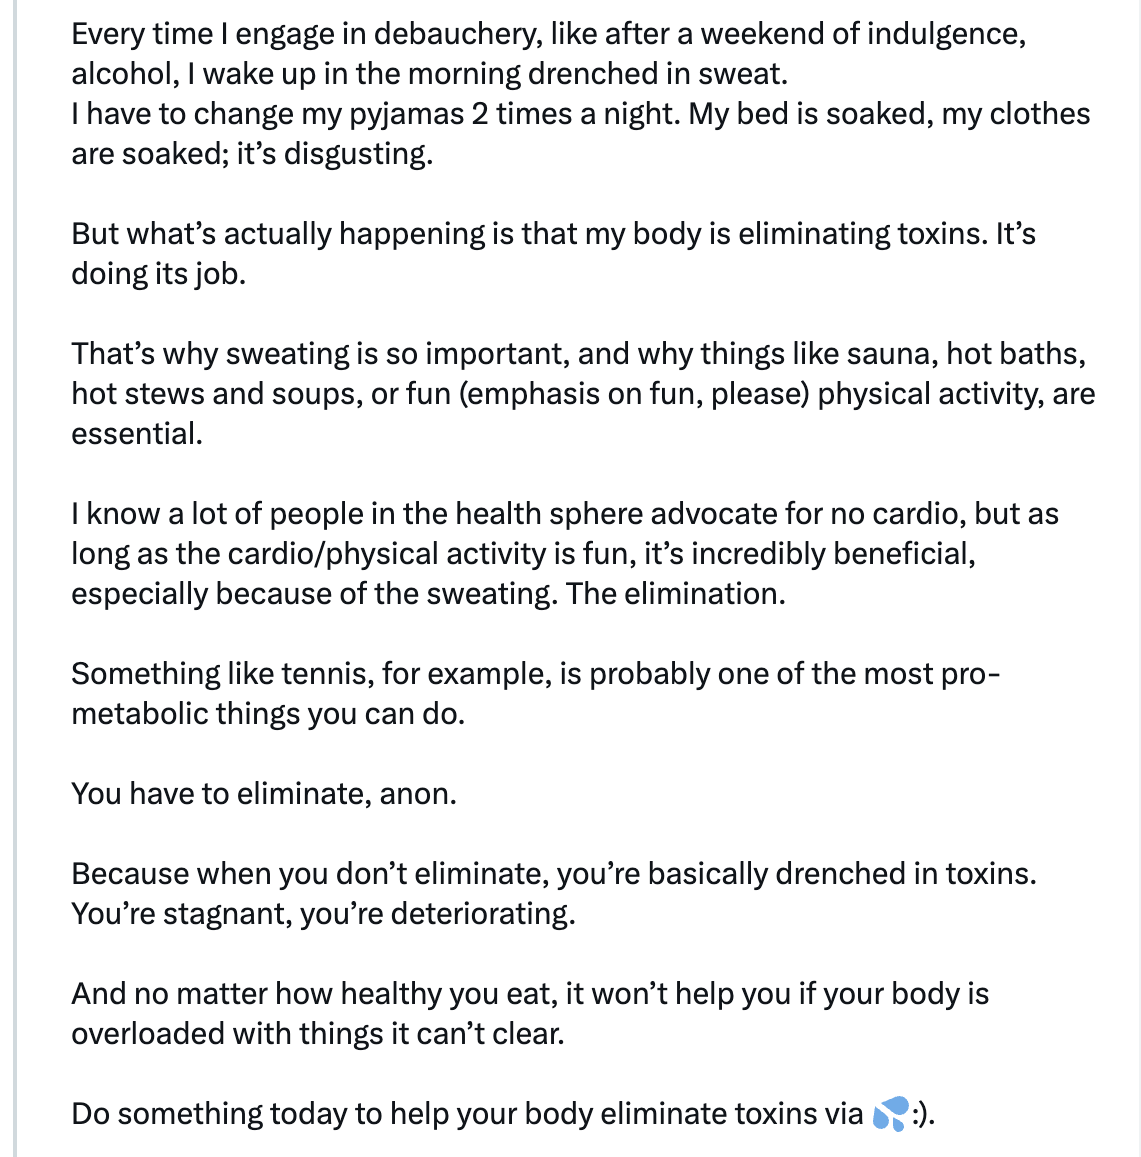The image size is (1141, 1157).
Task: Click the smiley text after the emoji
Action: pos(923,1113)
